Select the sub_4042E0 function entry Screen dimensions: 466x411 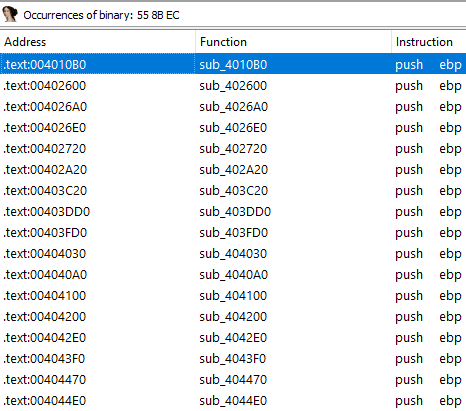(x=233, y=338)
